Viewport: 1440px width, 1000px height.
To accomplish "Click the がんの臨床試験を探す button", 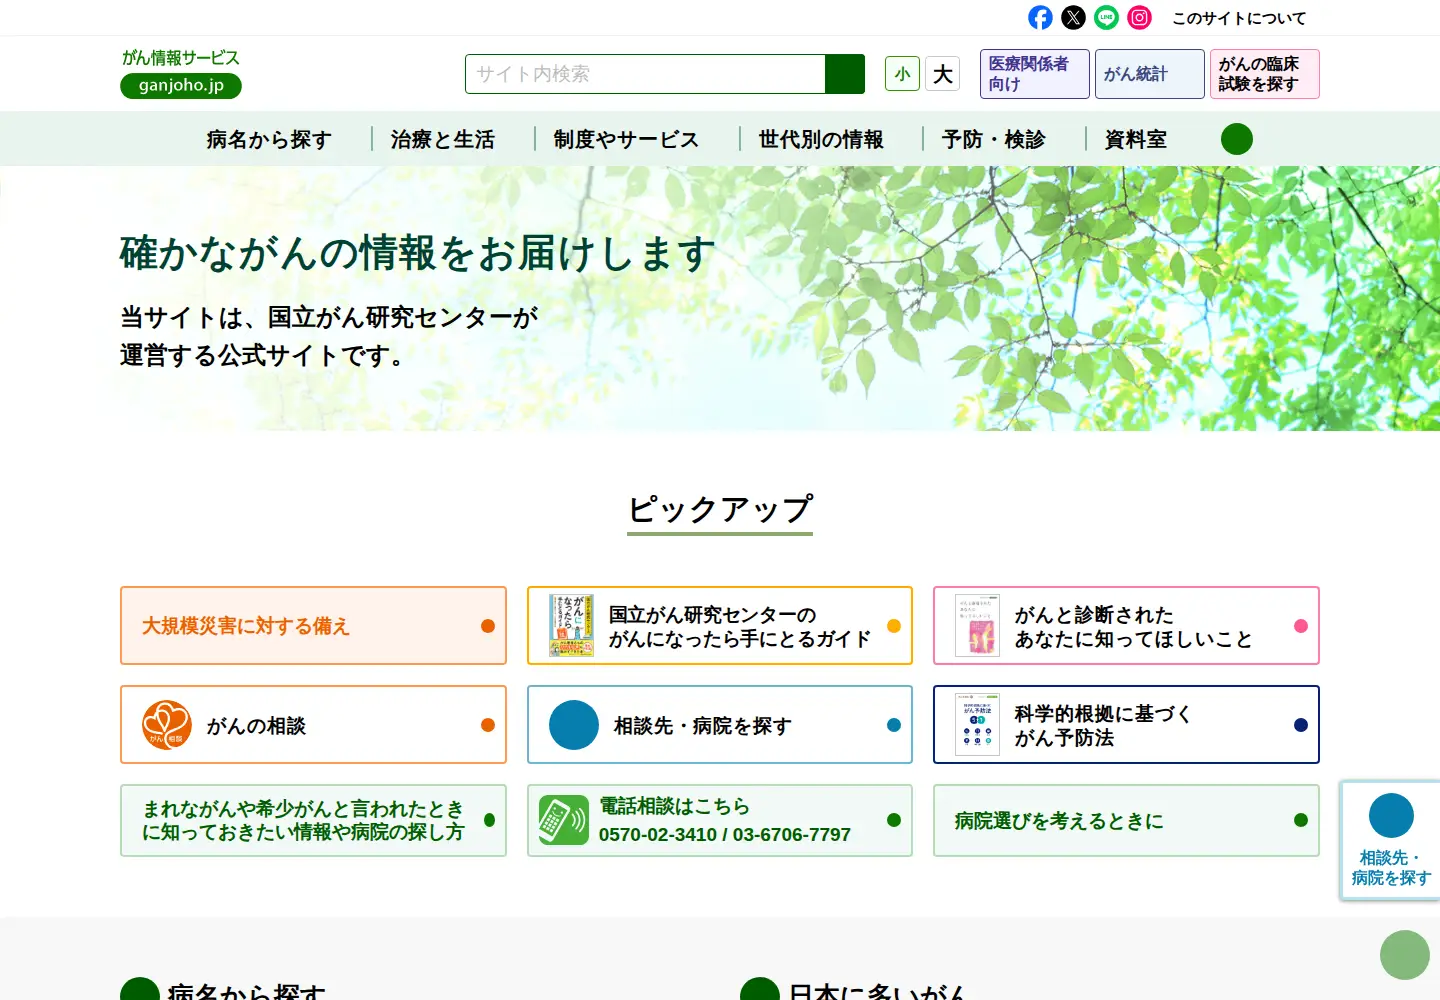I will click(x=1265, y=74).
